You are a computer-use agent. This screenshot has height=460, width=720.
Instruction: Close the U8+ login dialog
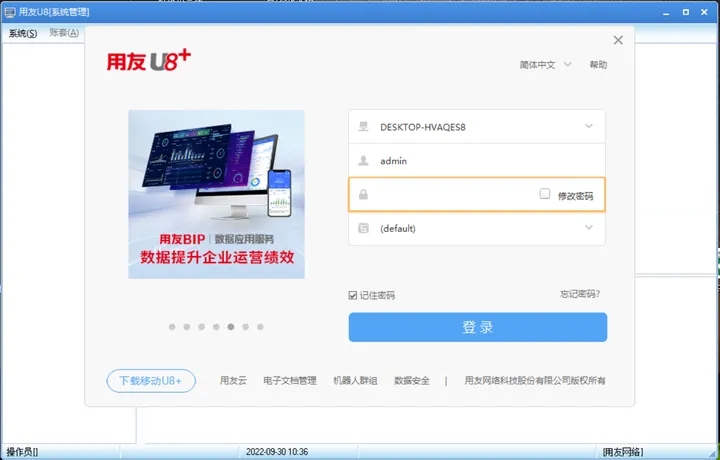click(x=618, y=40)
